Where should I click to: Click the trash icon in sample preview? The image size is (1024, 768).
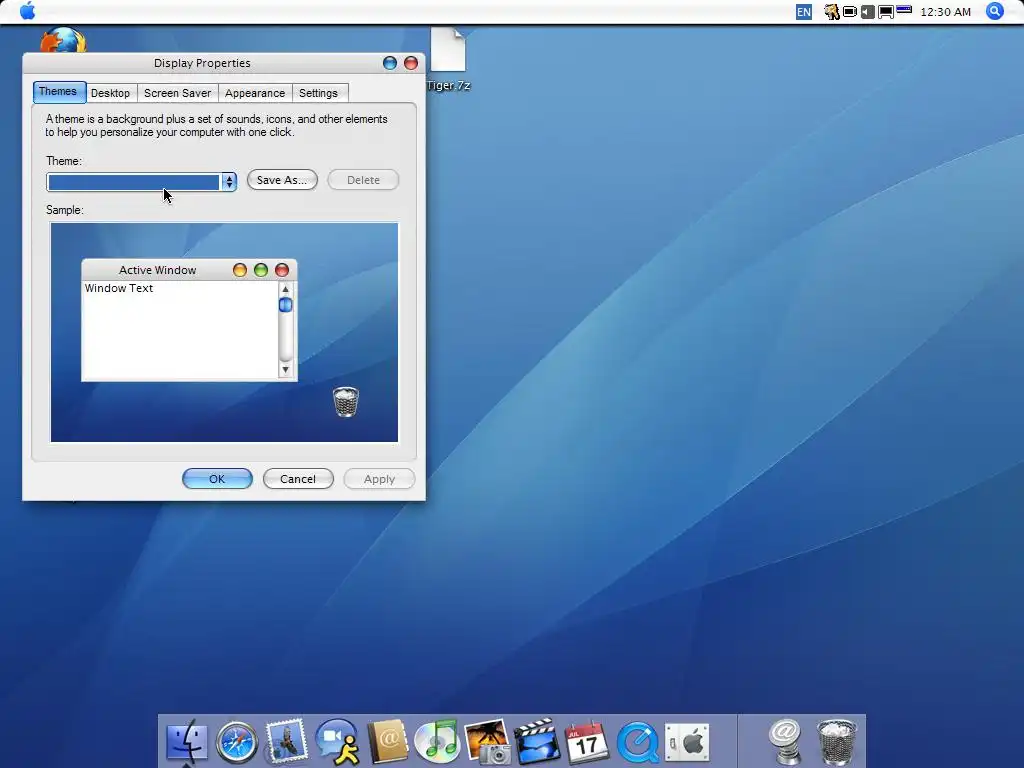346,402
